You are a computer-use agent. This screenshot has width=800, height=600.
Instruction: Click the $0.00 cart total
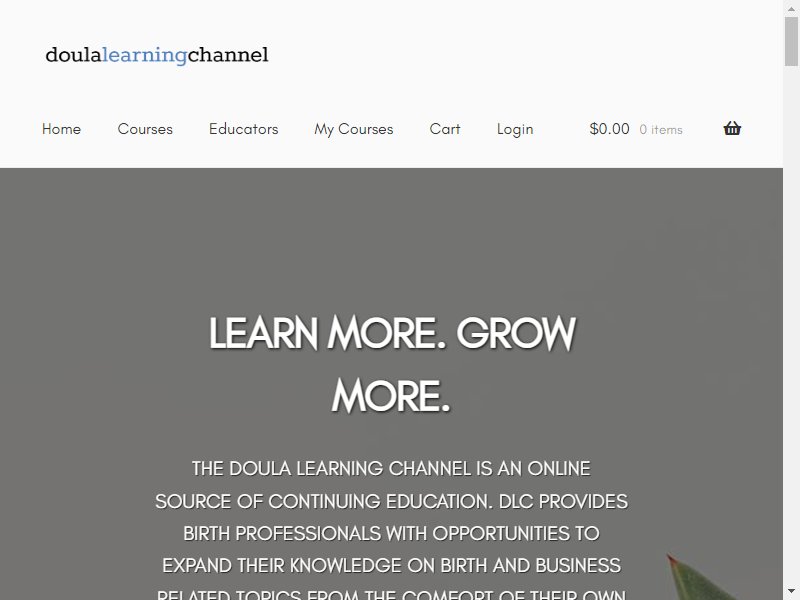[609, 129]
